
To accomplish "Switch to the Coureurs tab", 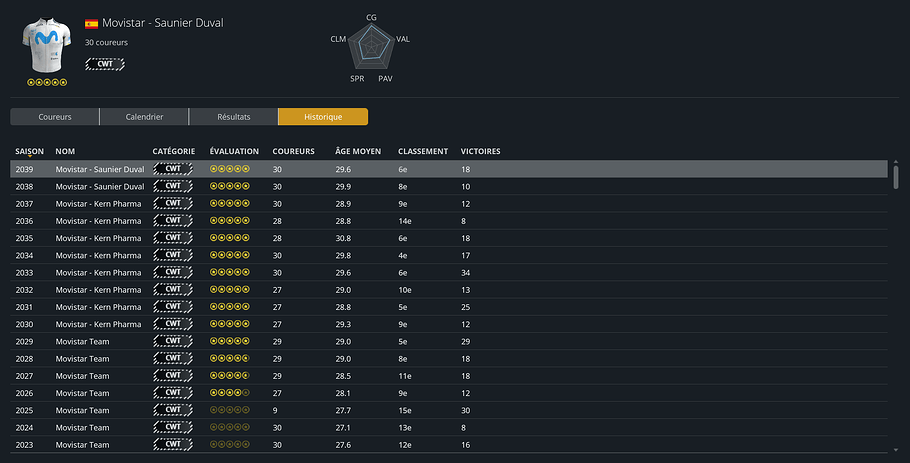I will [55, 117].
